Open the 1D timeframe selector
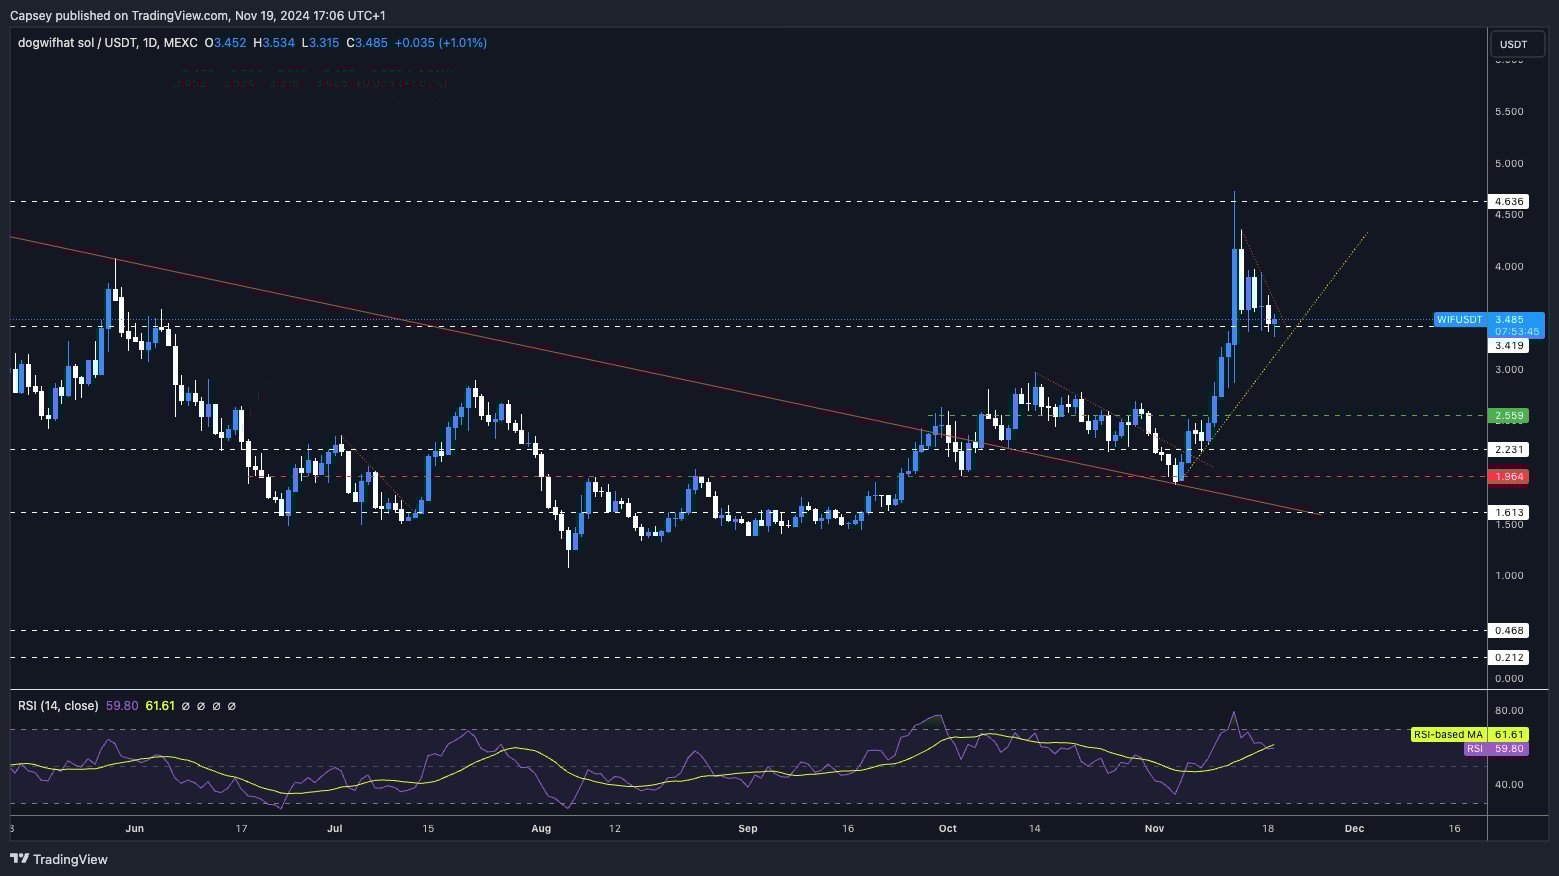This screenshot has width=1559, height=876. [152, 43]
